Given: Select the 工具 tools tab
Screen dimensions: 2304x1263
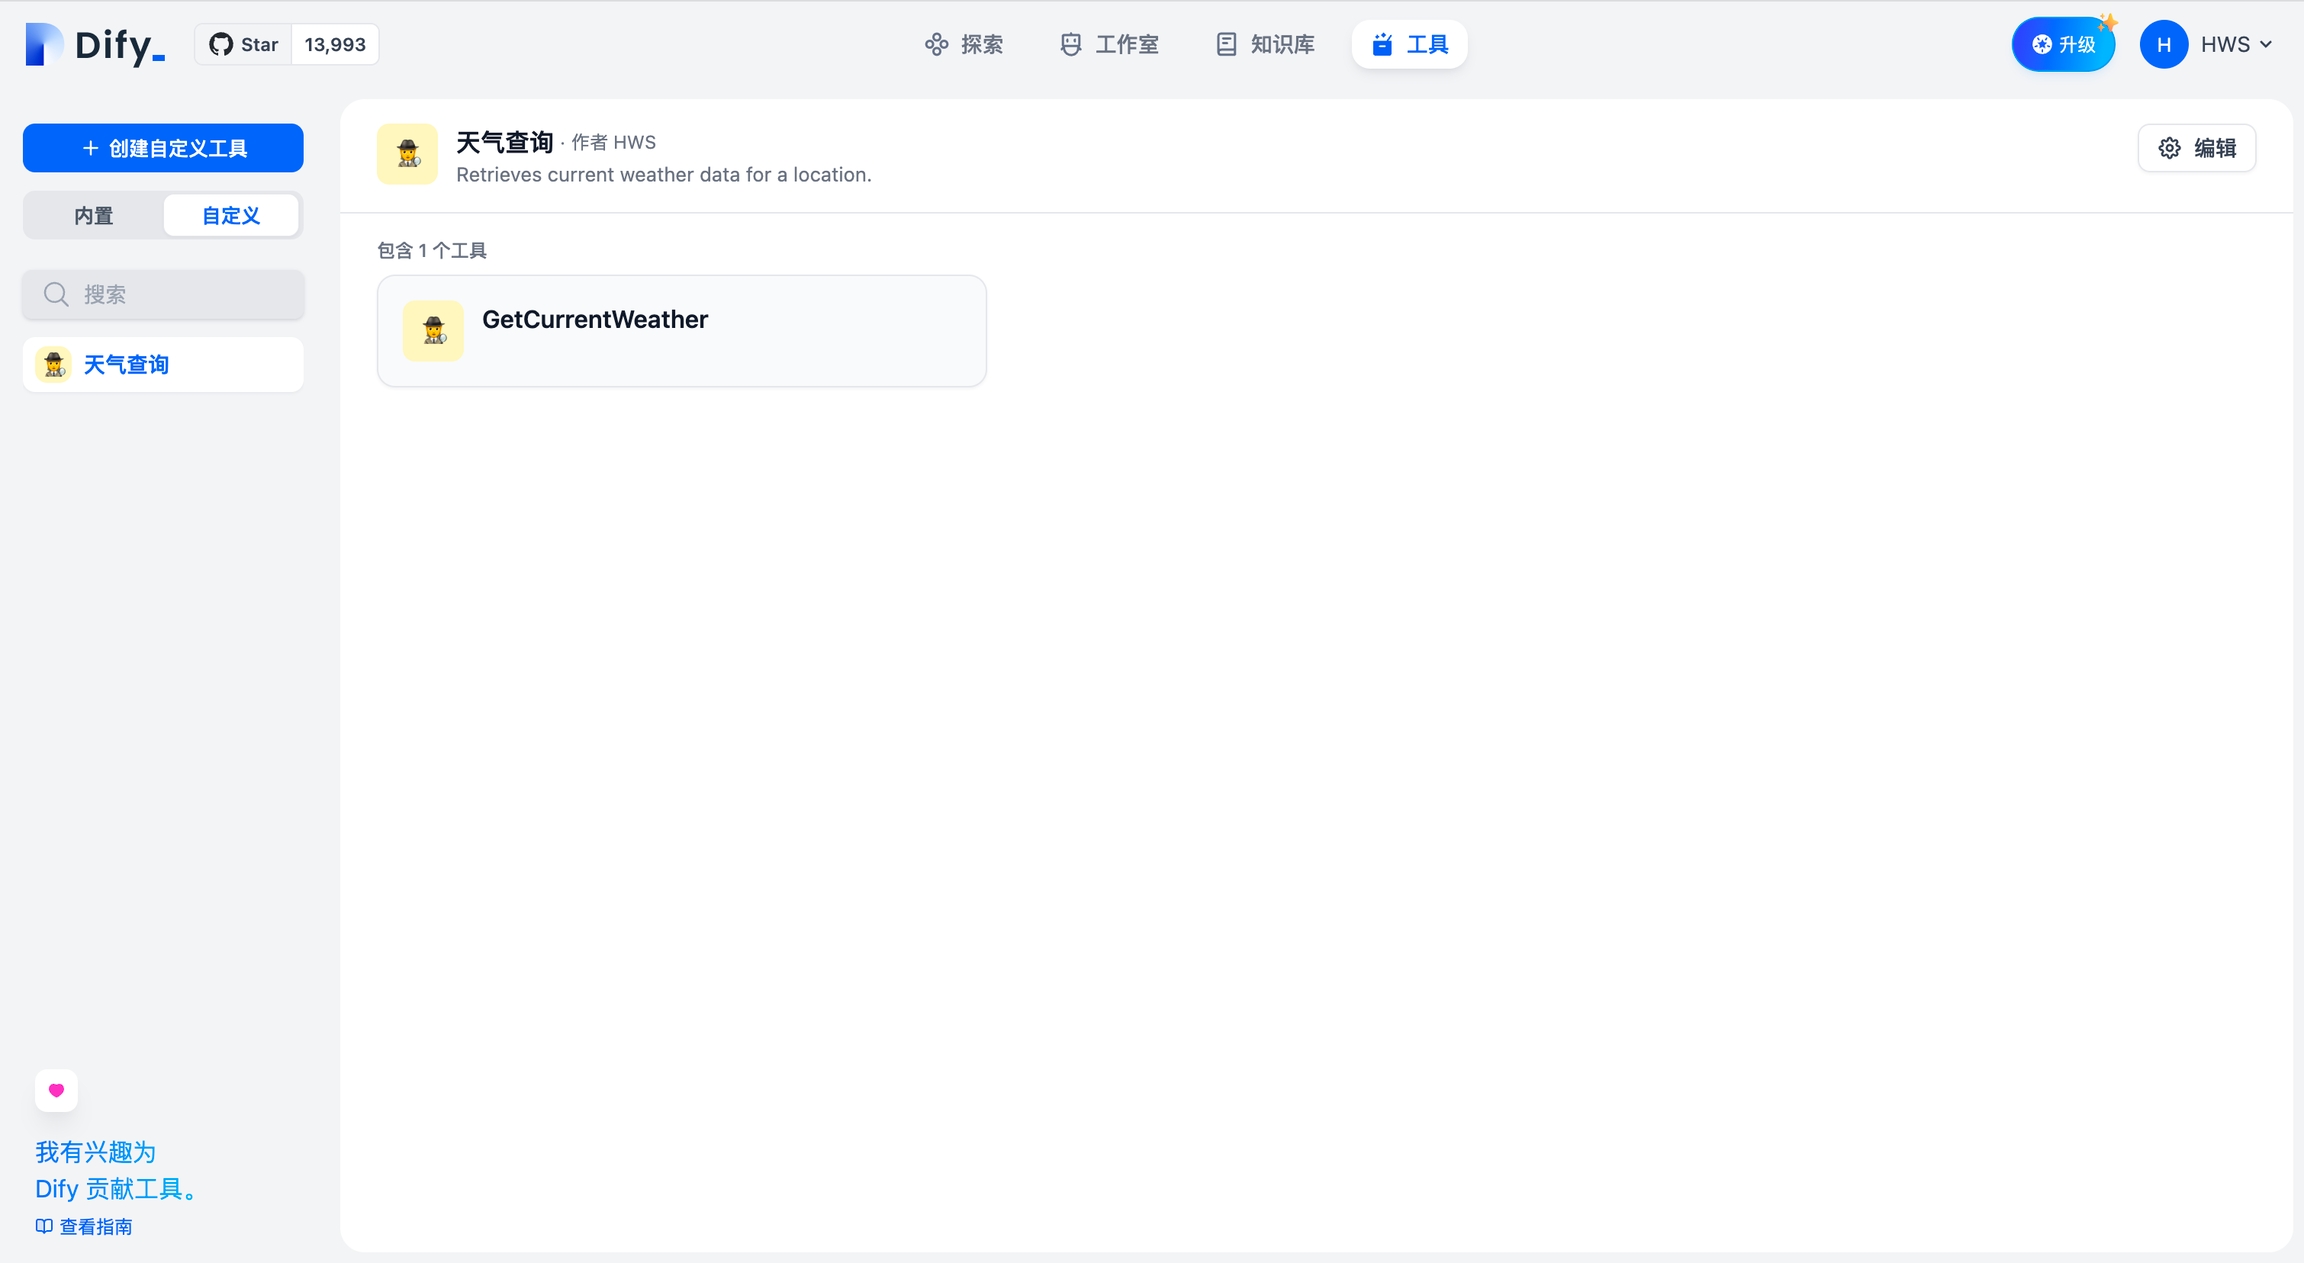Looking at the screenshot, I should coord(1410,45).
